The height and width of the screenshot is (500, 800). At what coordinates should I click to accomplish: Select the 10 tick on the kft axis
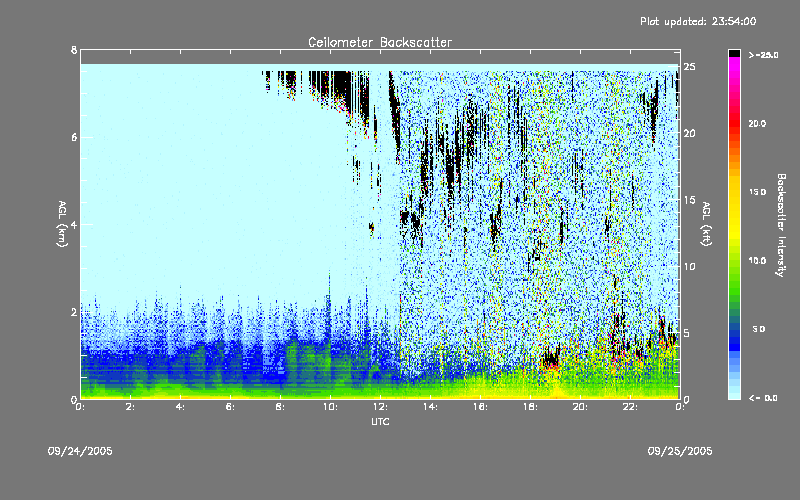(689, 266)
